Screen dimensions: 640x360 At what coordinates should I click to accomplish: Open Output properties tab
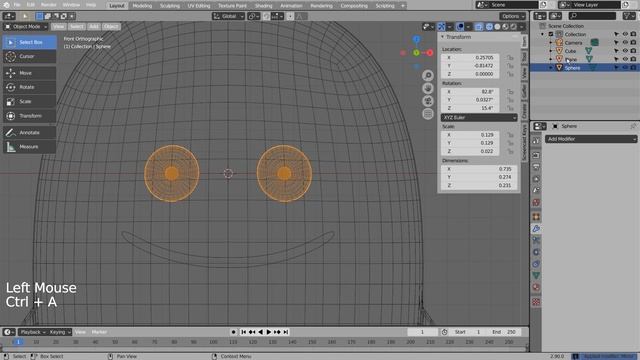coord(536,167)
